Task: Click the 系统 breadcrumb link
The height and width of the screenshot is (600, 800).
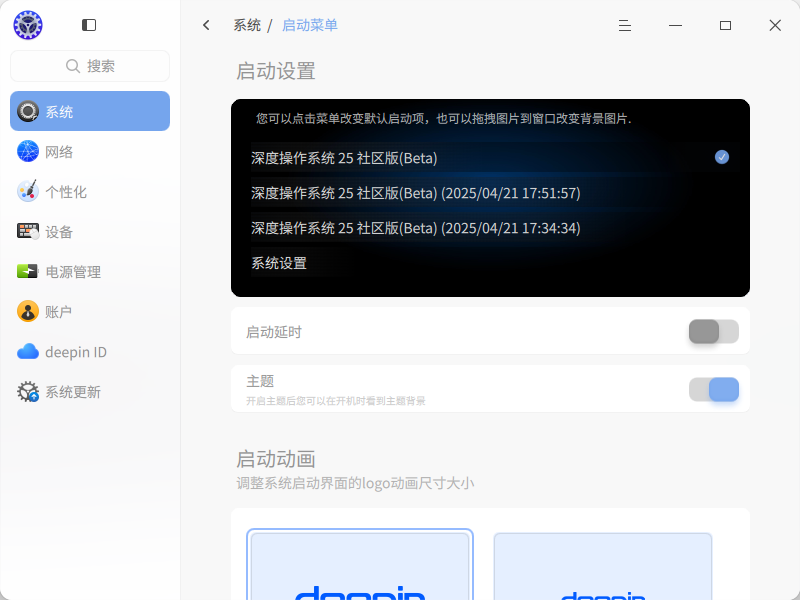Action: pyautogui.click(x=247, y=25)
